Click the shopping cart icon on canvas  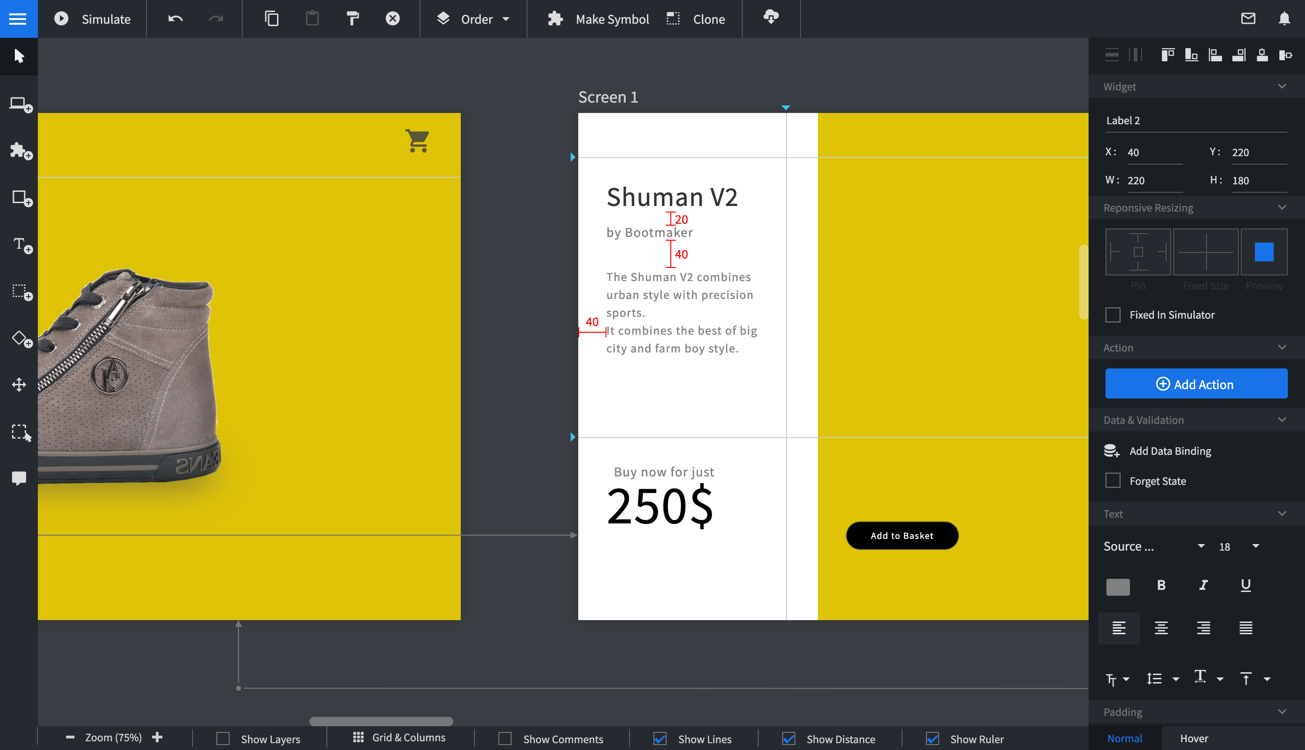coord(417,141)
